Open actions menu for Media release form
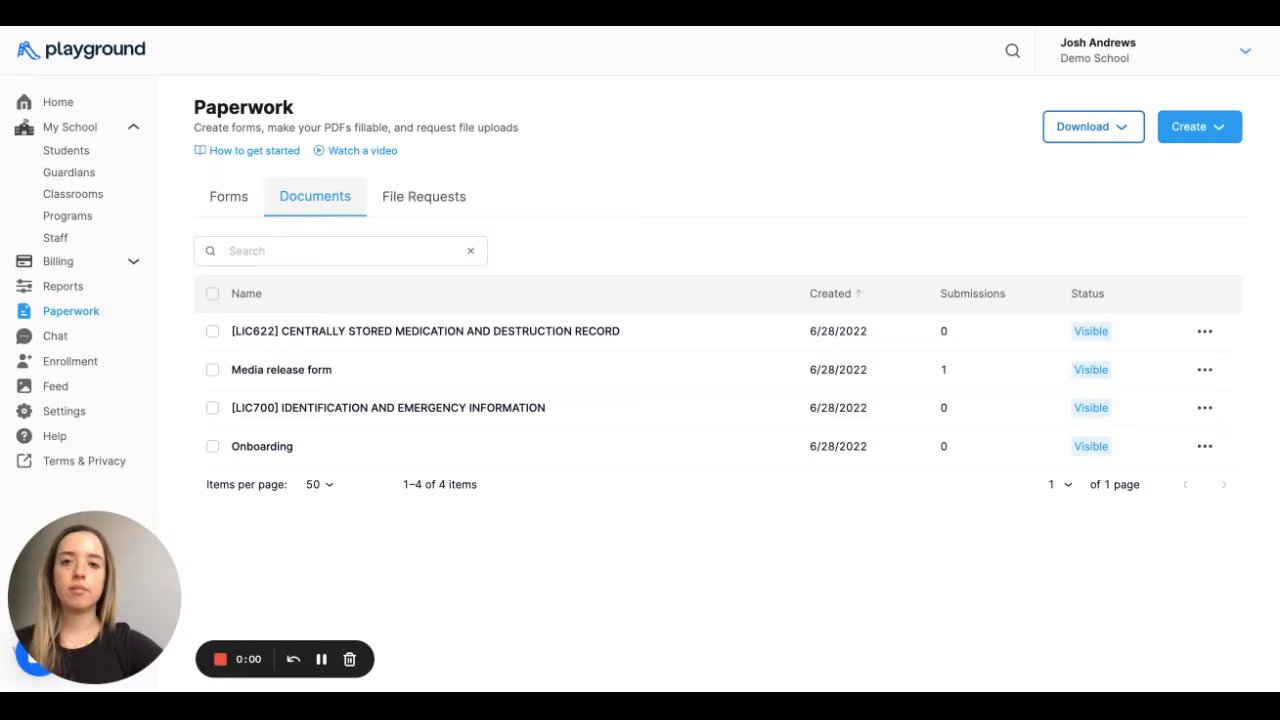1280x720 pixels. pos(1205,370)
